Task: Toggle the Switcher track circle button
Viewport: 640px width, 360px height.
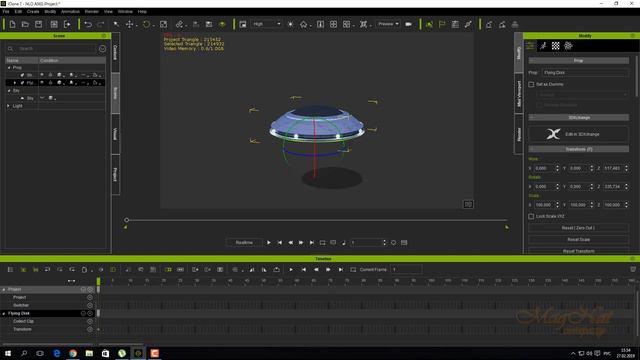Action: (90, 305)
